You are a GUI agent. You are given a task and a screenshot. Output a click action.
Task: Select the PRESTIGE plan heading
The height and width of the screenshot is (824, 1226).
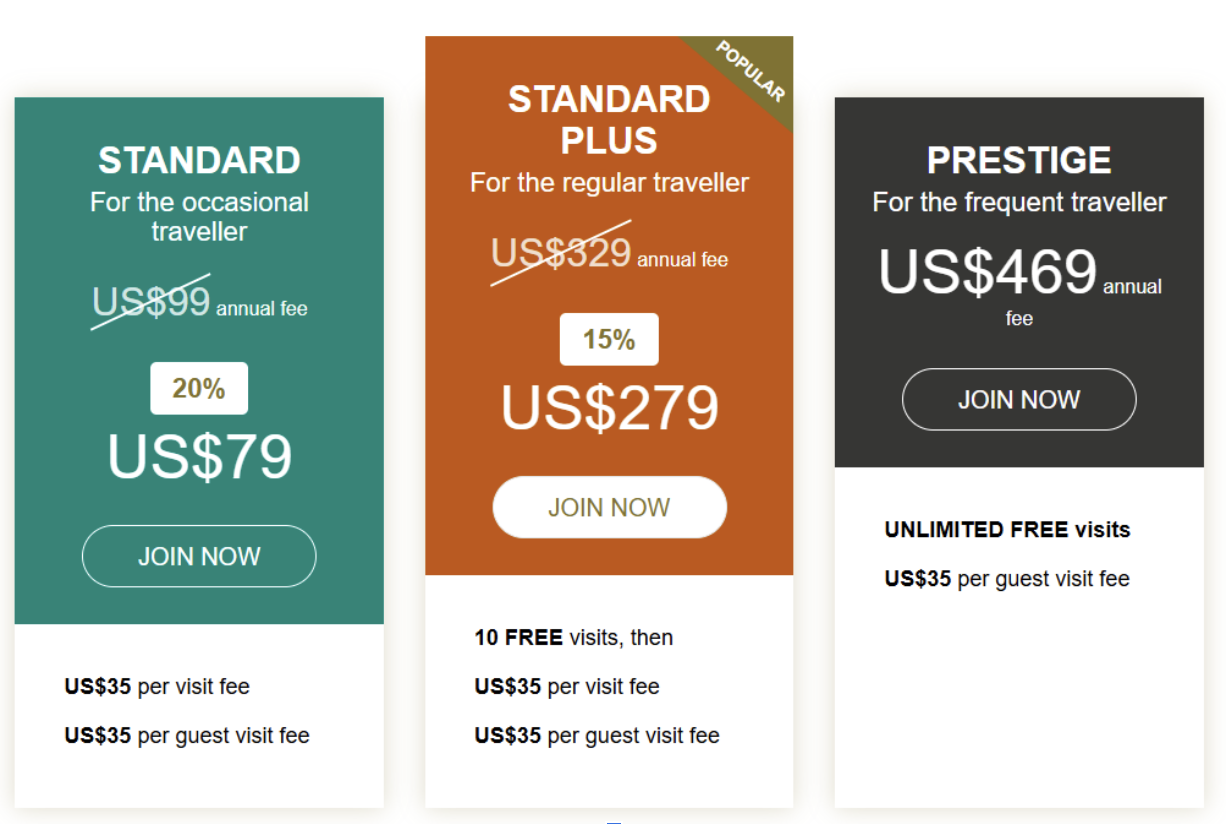1019,160
